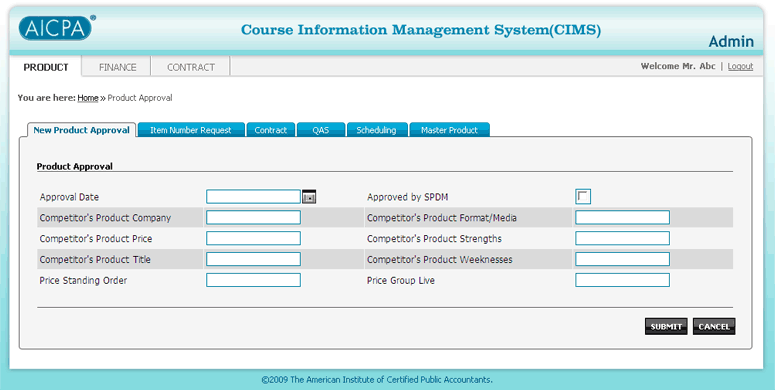This screenshot has width=775, height=390.
Task: Click the CANCEL button
Action: point(714,326)
